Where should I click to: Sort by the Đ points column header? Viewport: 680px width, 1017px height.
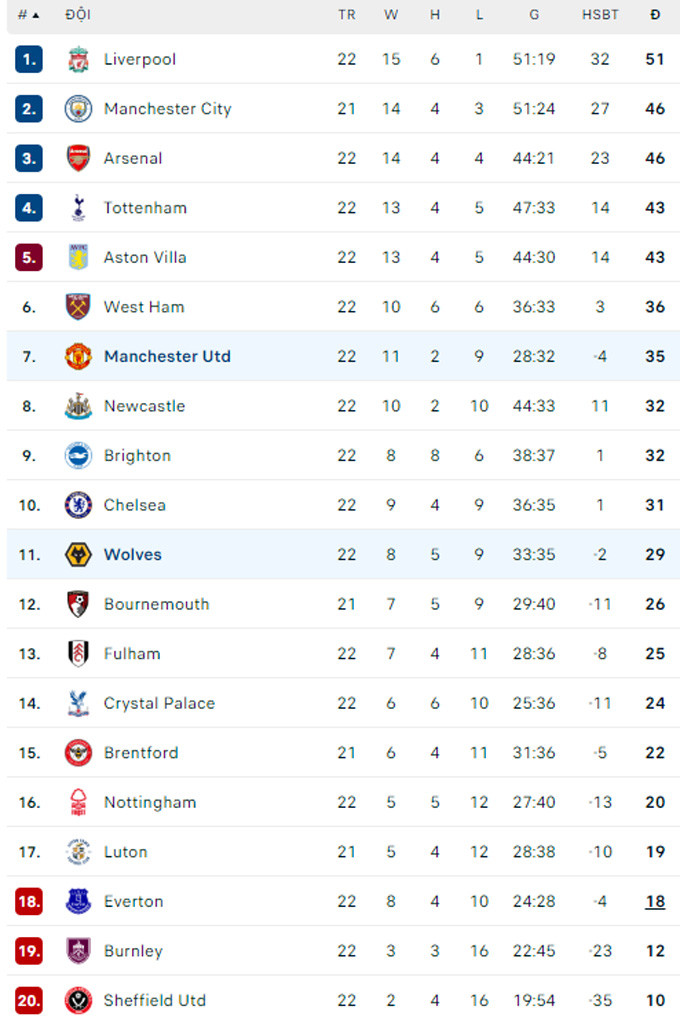tap(655, 15)
